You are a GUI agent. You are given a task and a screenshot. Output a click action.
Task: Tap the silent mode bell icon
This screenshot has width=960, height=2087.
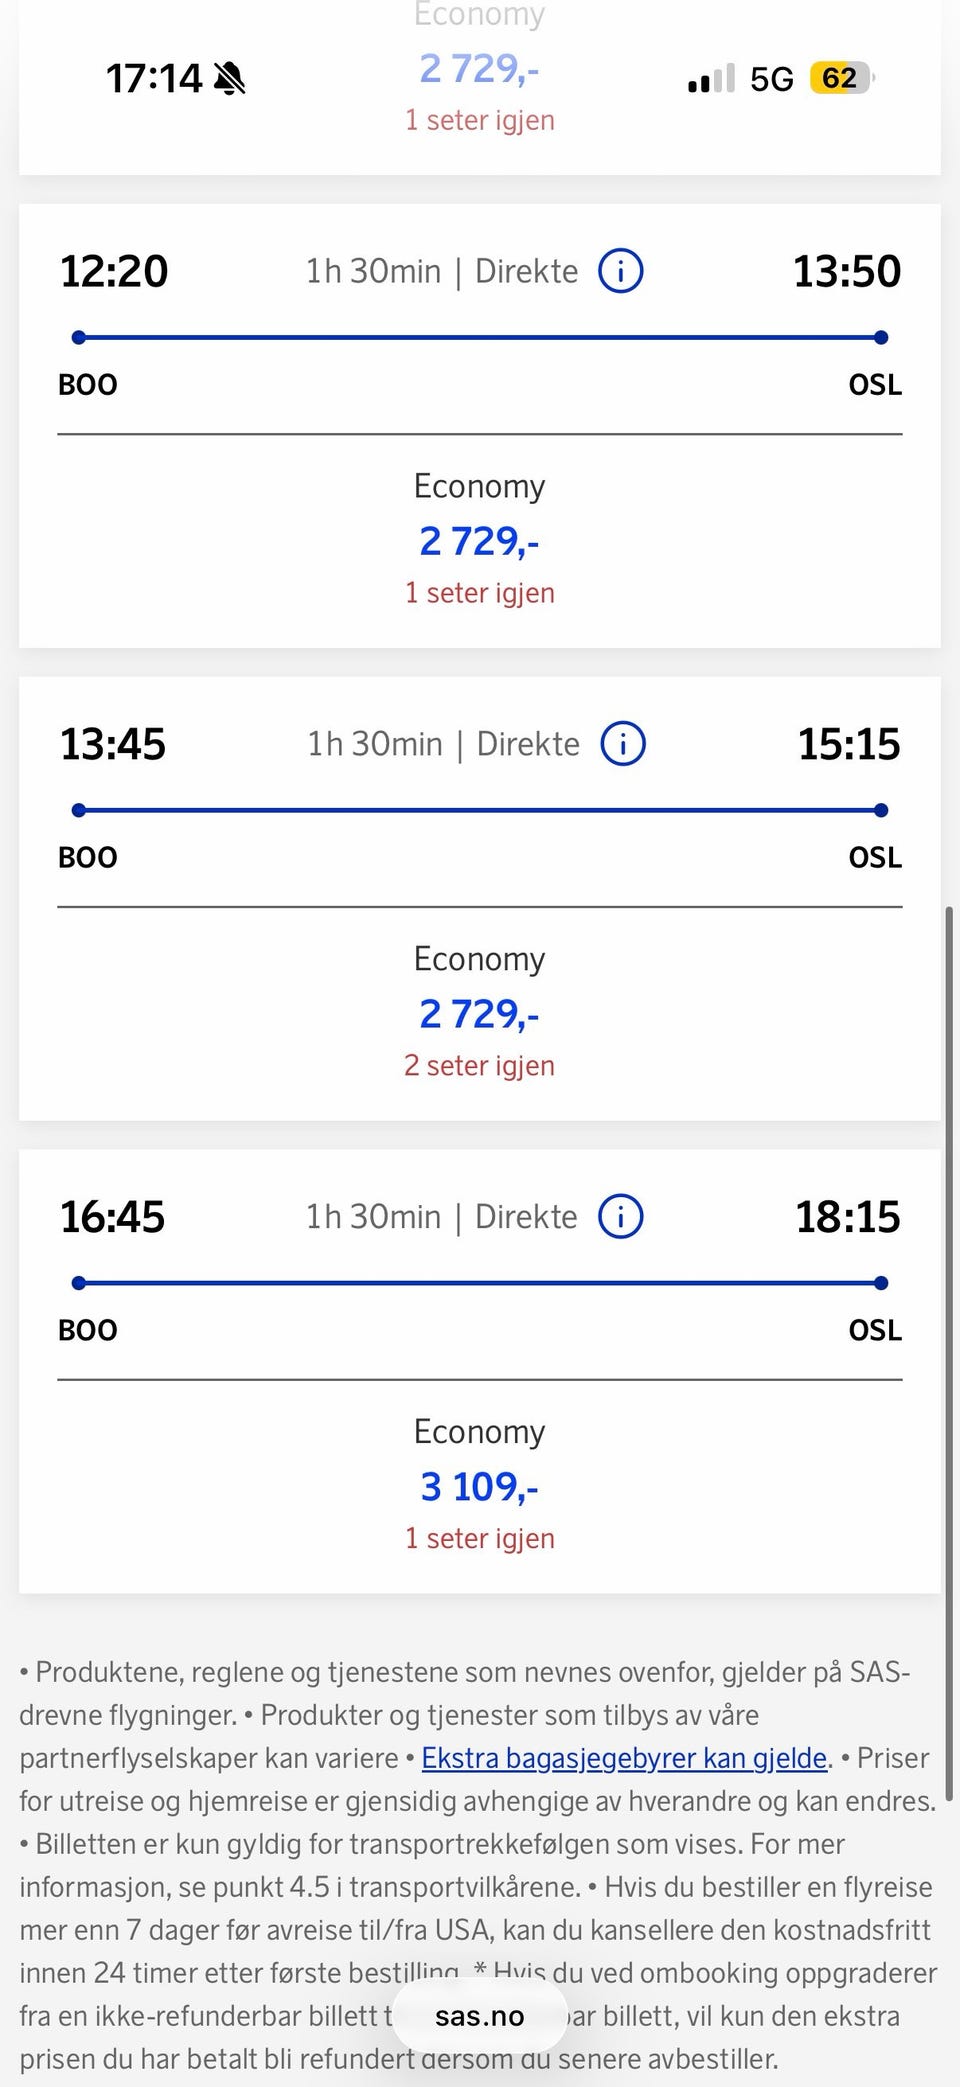(x=230, y=78)
